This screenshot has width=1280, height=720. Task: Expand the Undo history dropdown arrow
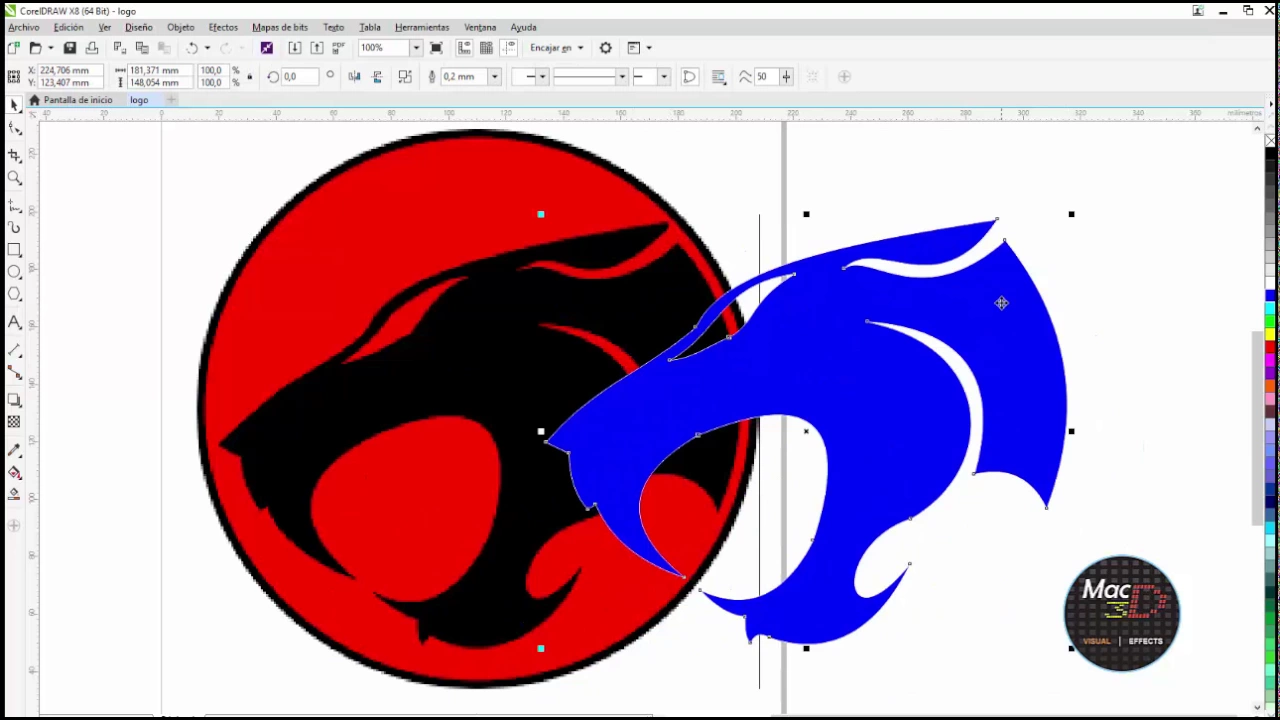point(207,48)
